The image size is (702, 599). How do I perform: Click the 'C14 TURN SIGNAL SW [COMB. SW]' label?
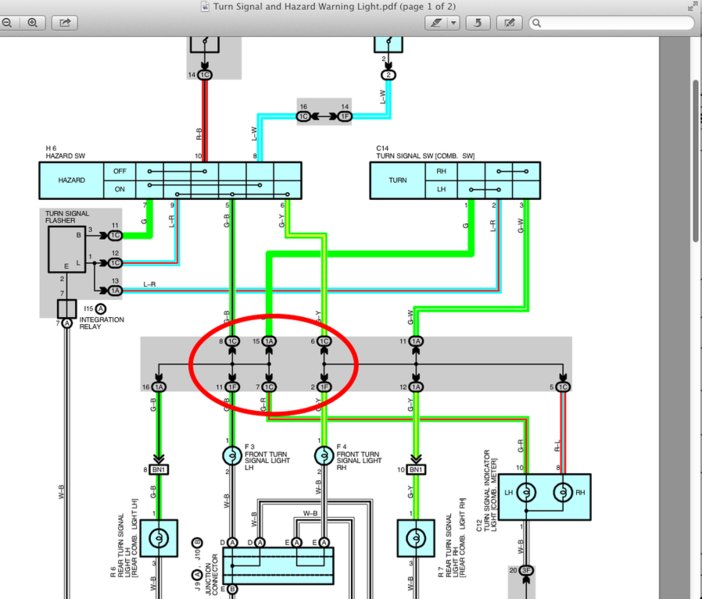click(425, 152)
